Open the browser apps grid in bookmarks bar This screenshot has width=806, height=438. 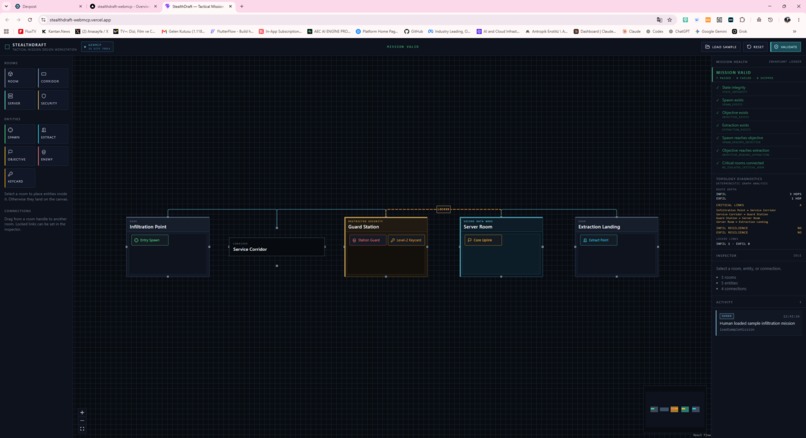click(6, 31)
